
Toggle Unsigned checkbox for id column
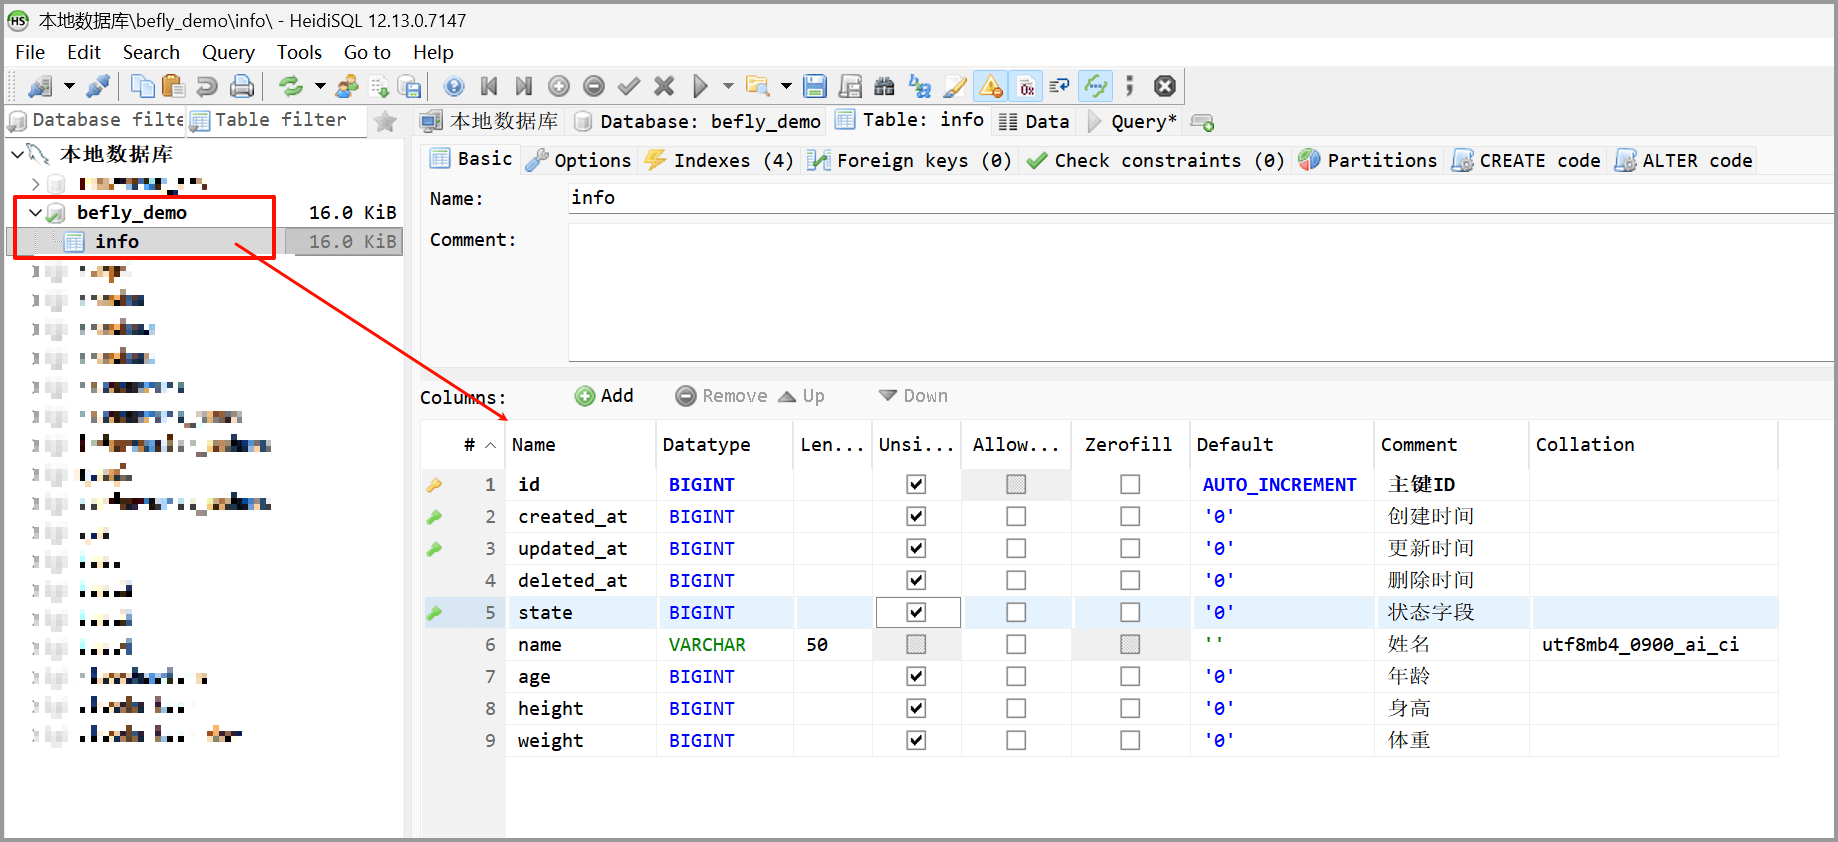[916, 485]
